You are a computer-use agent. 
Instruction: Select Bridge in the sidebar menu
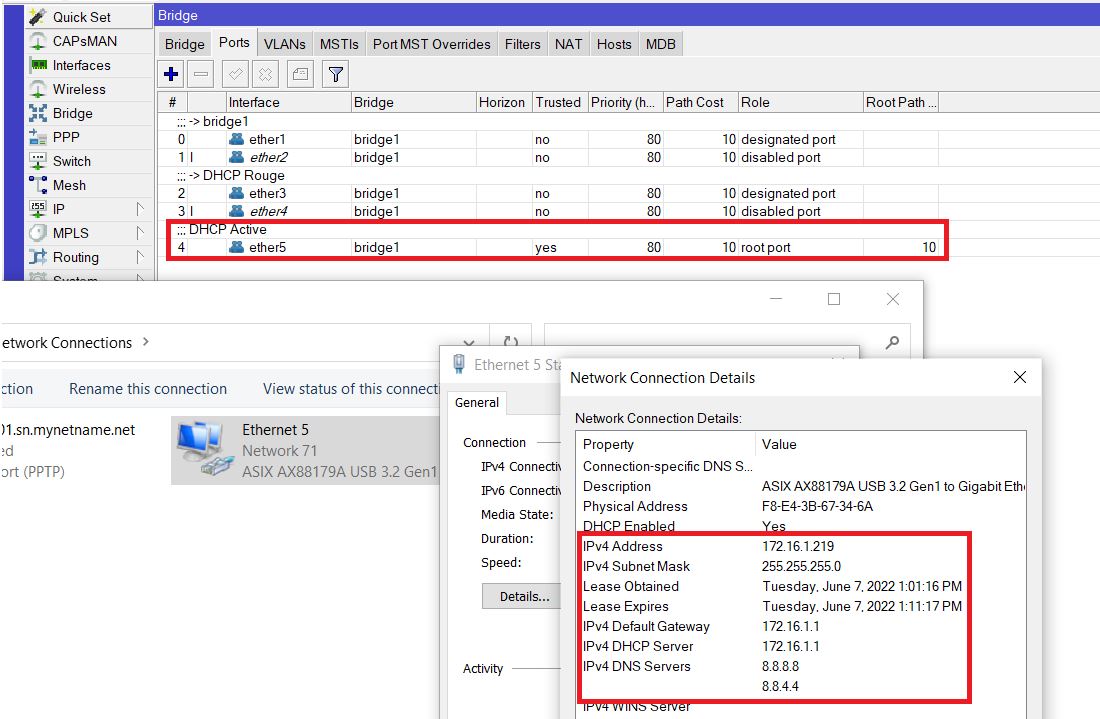point(89,113)
